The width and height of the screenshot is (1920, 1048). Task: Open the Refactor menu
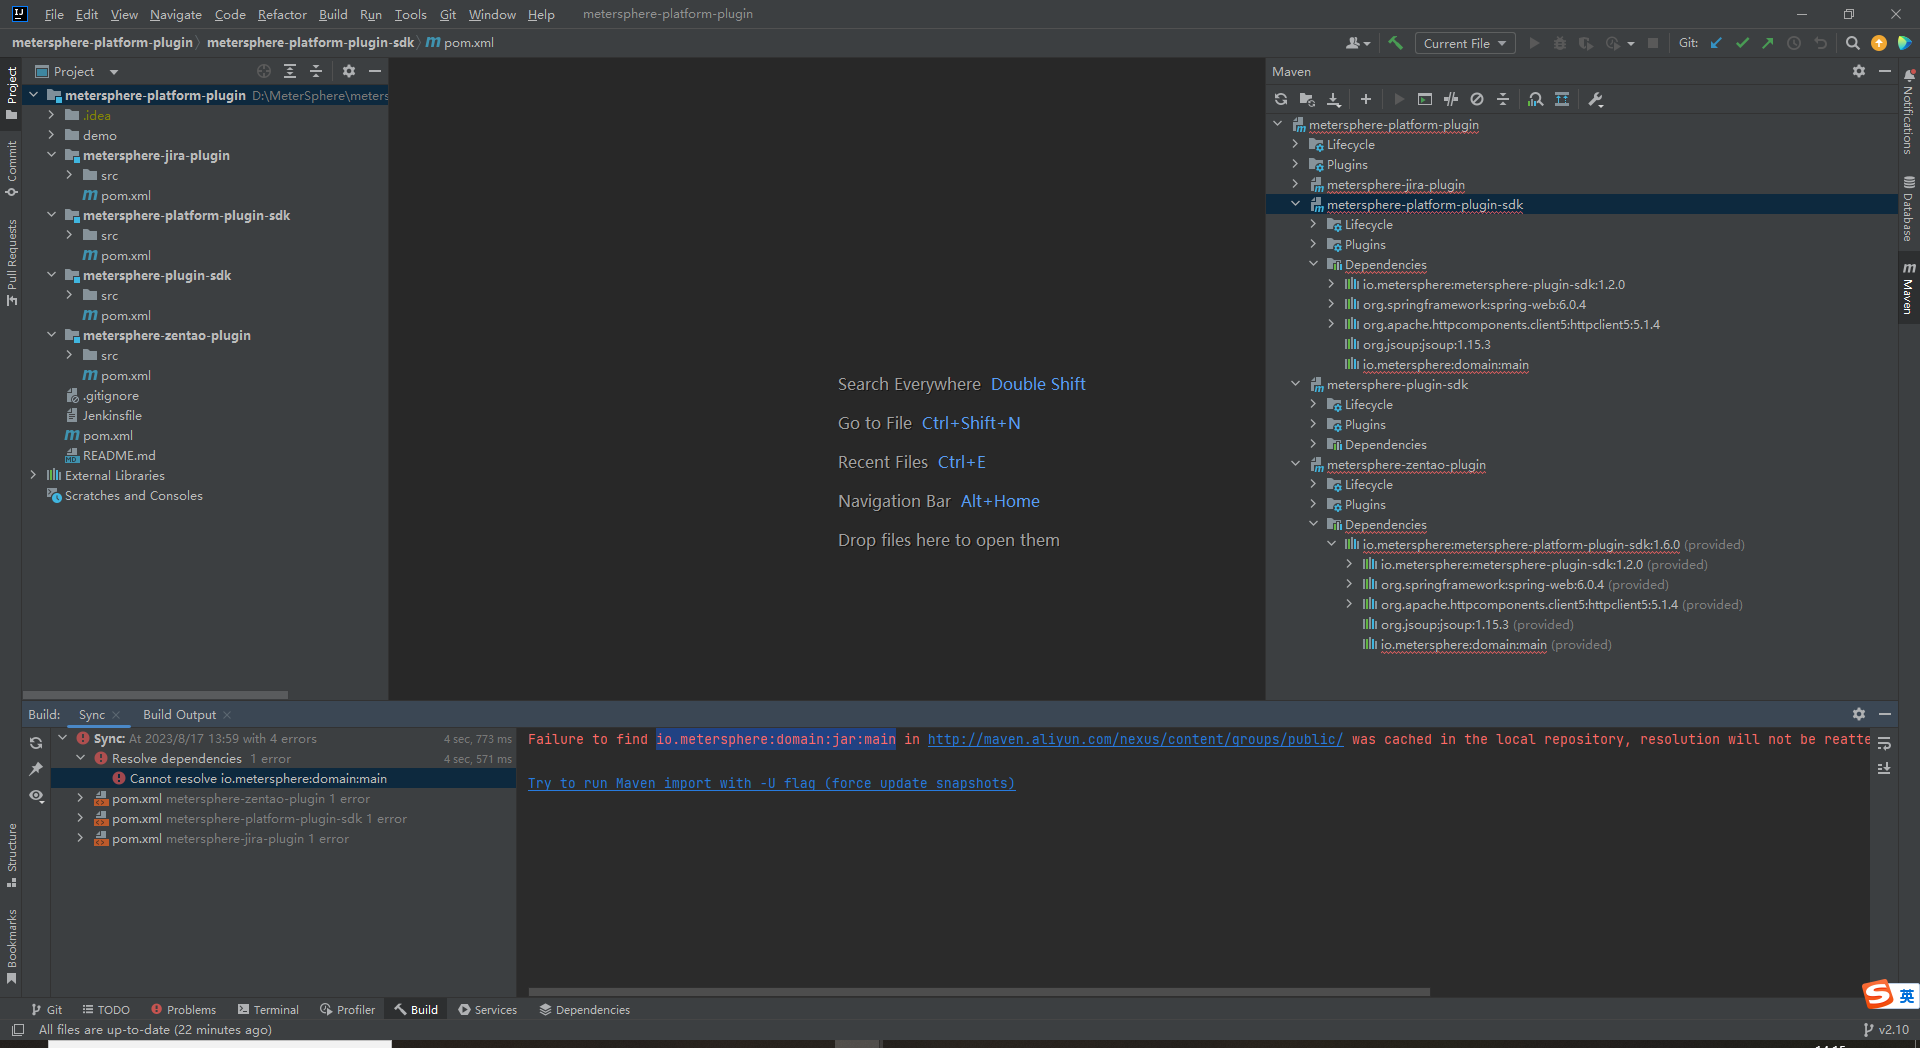[x=281, y=14]
